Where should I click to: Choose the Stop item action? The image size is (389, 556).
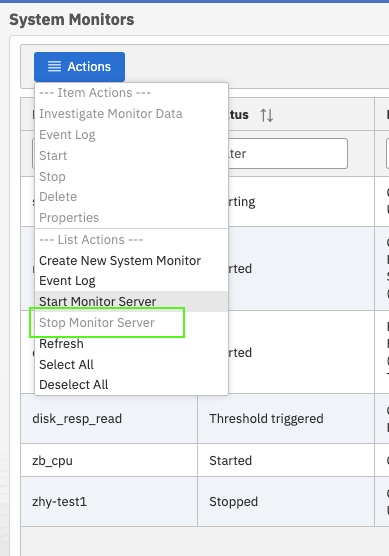tap(52, 177)
